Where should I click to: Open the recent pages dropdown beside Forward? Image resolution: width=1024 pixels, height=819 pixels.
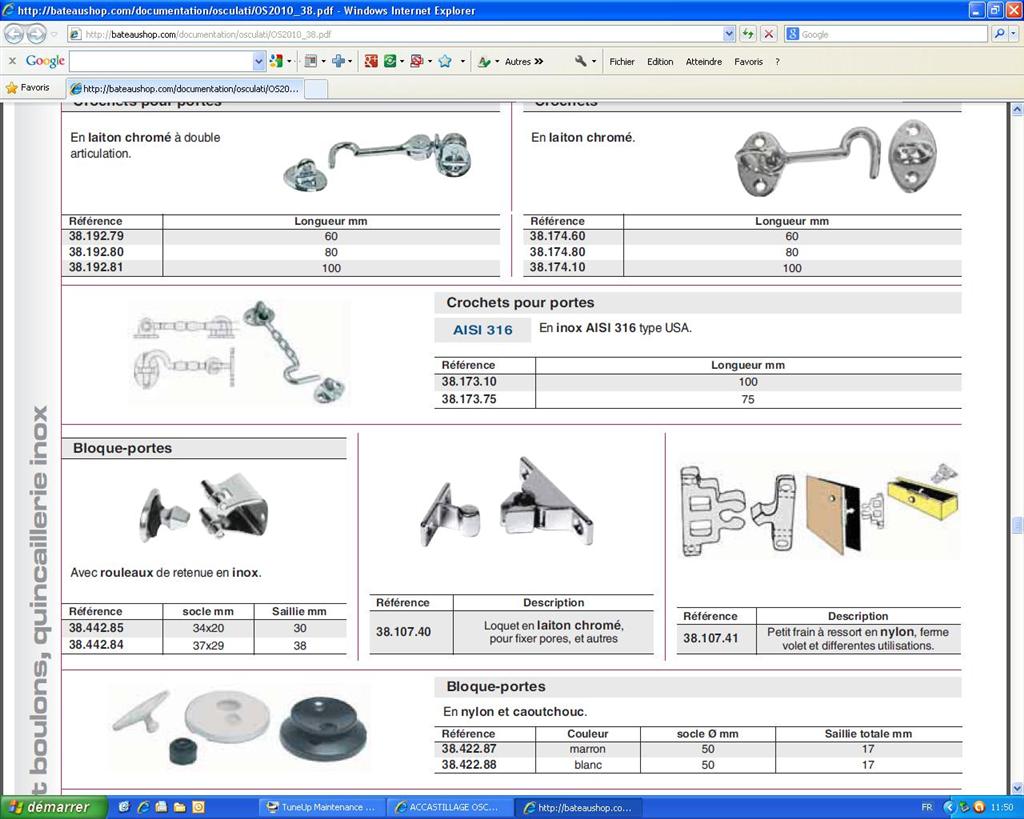pyautogui.click(x=54, y=34)
